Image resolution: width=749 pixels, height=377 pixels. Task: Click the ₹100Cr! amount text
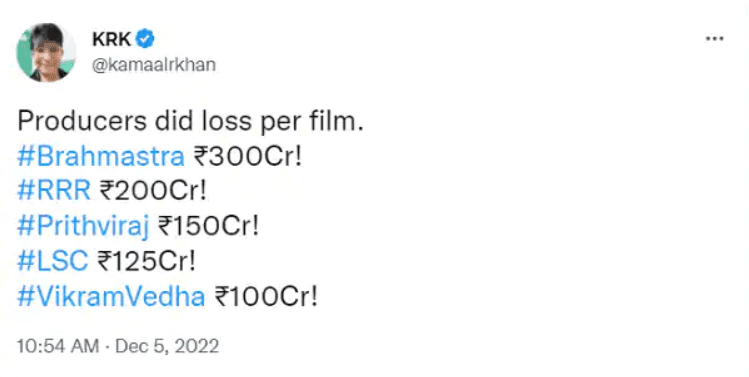[266, 297]
